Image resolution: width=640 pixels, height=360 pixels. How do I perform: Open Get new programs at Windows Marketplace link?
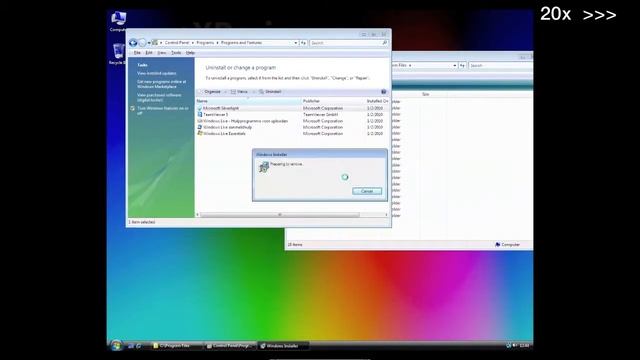pos(162,84)
